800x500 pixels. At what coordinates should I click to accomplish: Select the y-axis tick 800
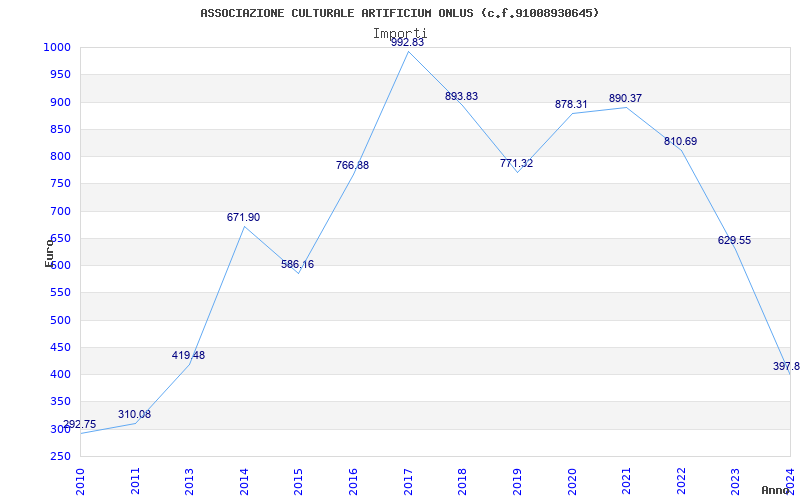[60, 157]
